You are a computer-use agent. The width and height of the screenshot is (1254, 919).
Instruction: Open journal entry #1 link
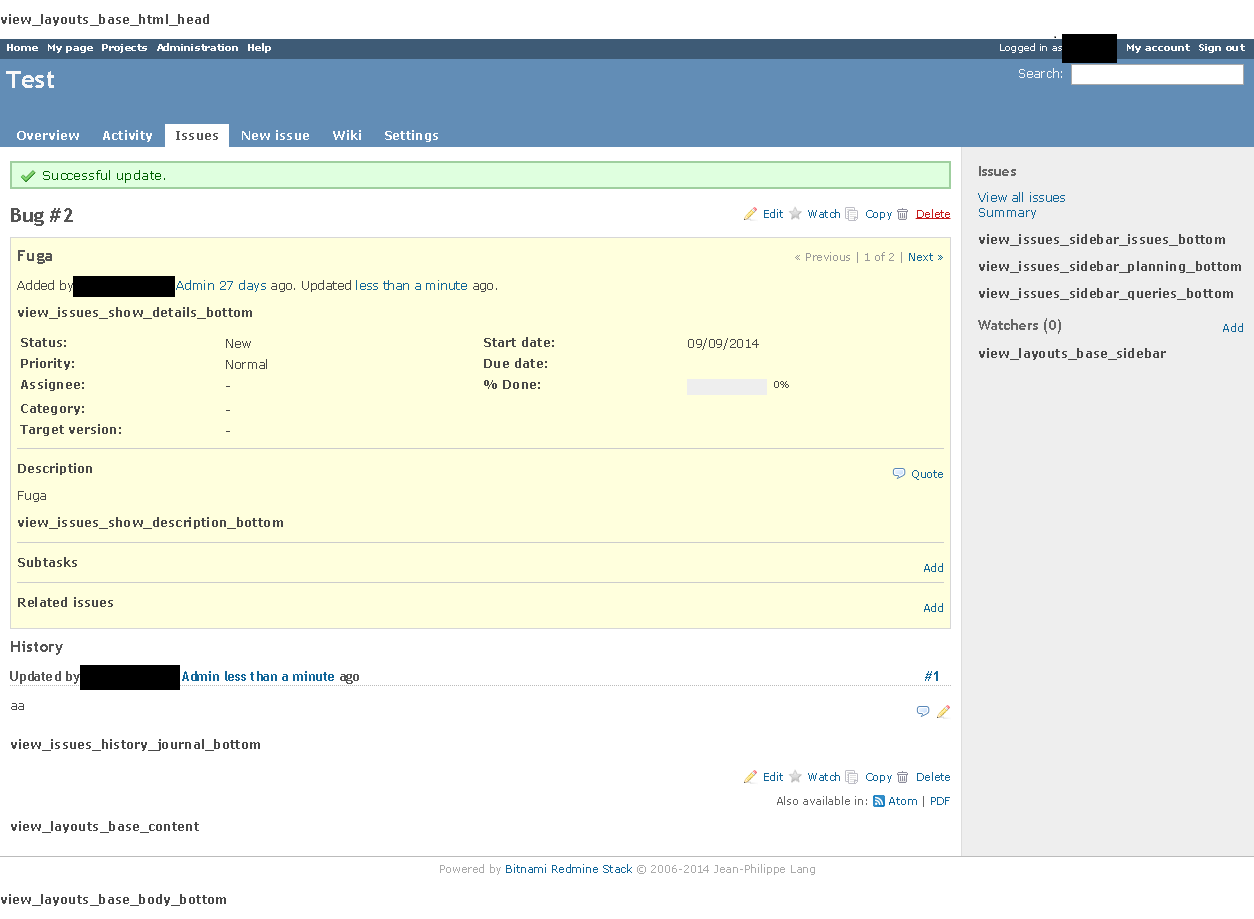pyautogui.click(x=931, y=676)
